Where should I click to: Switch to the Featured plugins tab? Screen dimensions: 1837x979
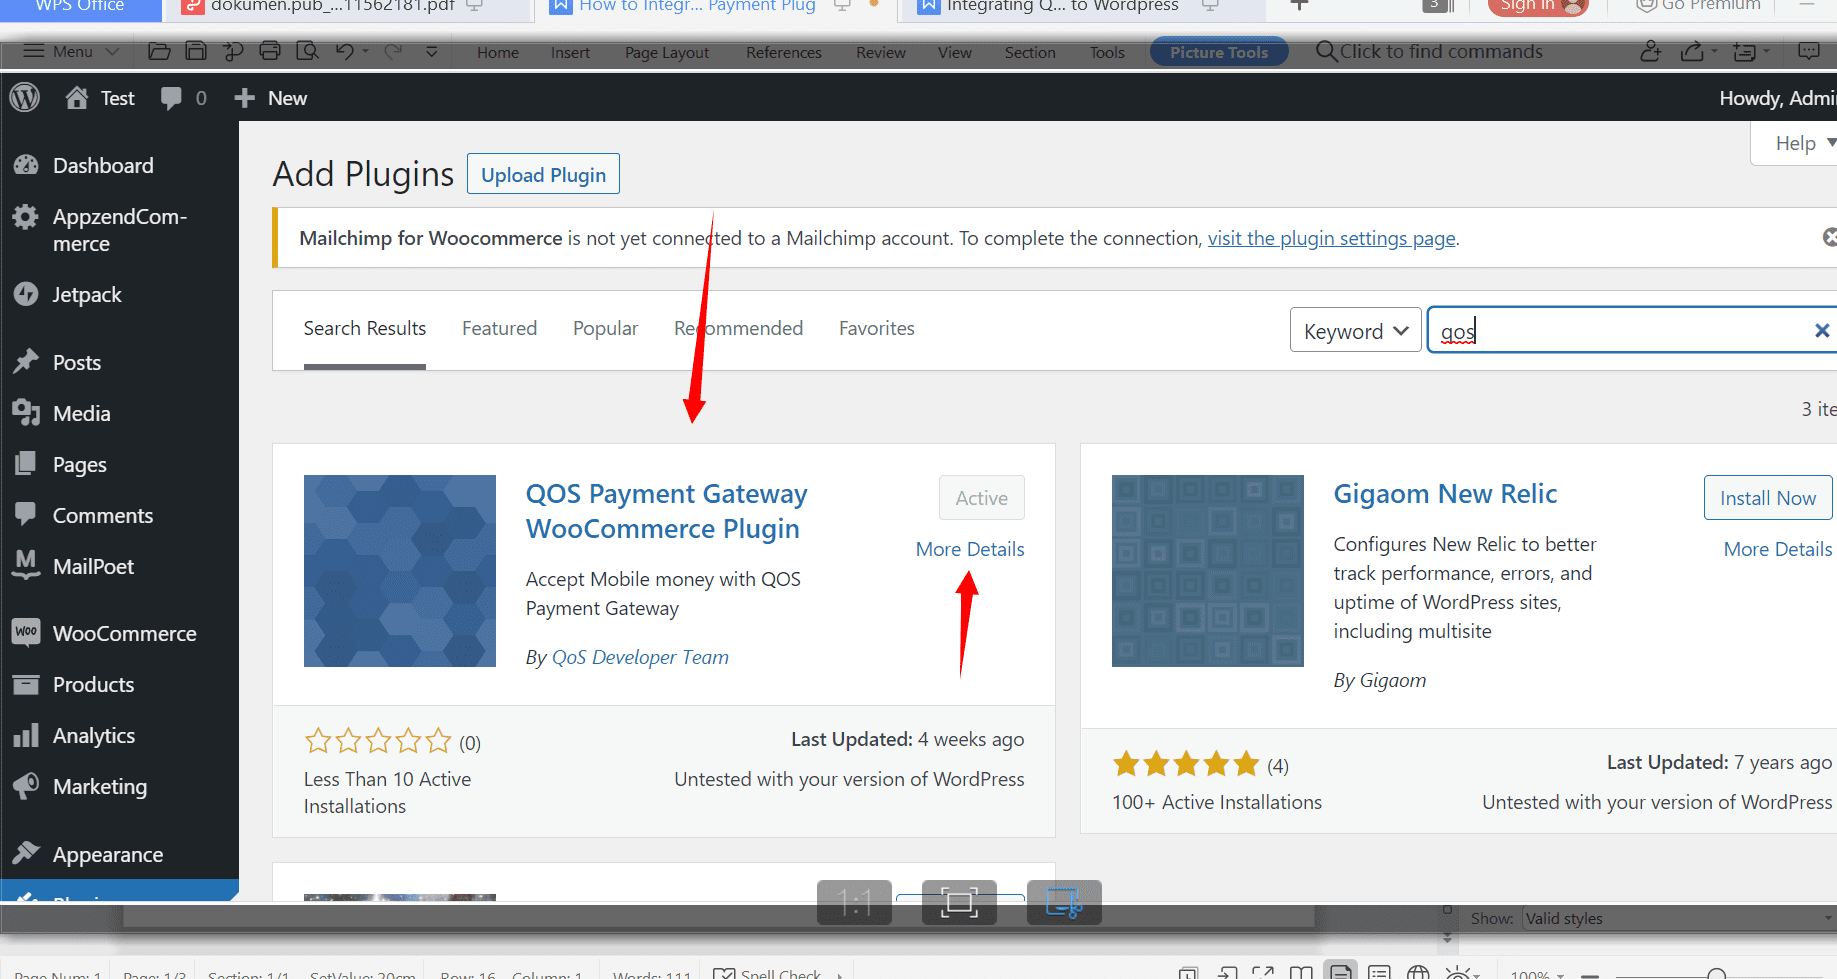click(x=499, y=329)
